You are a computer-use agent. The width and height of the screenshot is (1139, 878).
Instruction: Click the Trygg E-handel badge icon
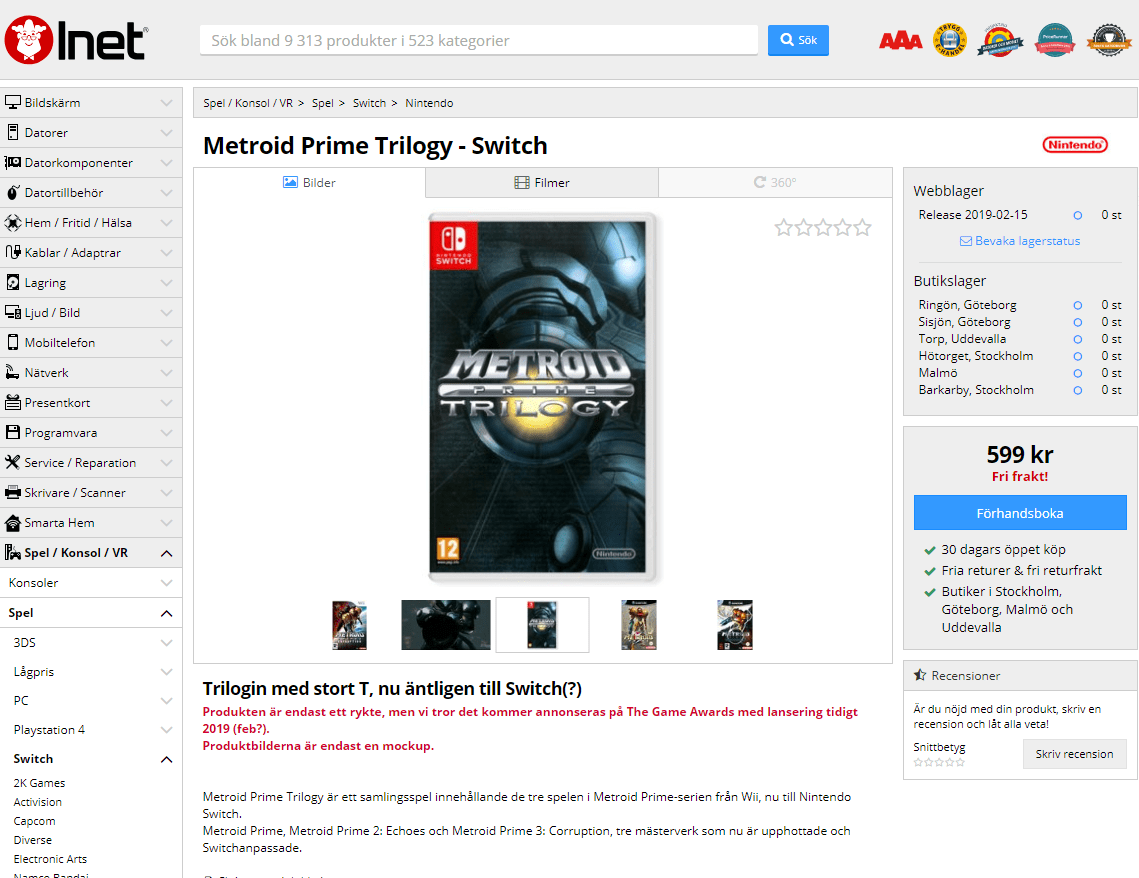pos(949,40)
